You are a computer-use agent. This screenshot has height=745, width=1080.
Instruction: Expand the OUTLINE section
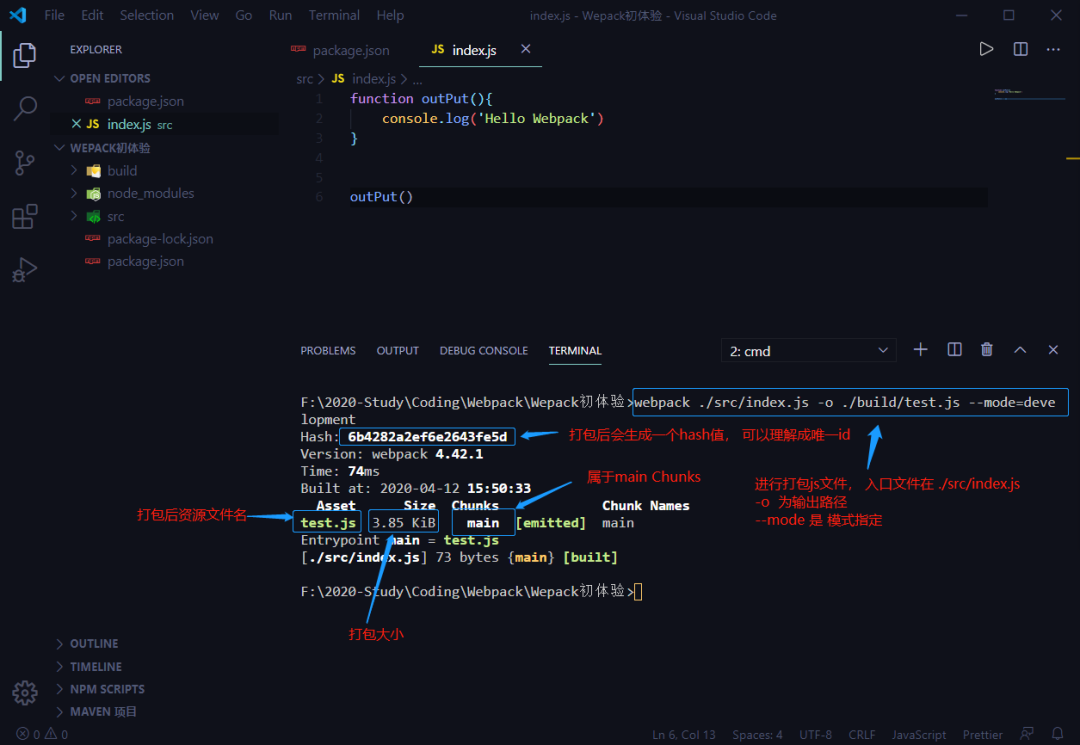click(94, 644)
